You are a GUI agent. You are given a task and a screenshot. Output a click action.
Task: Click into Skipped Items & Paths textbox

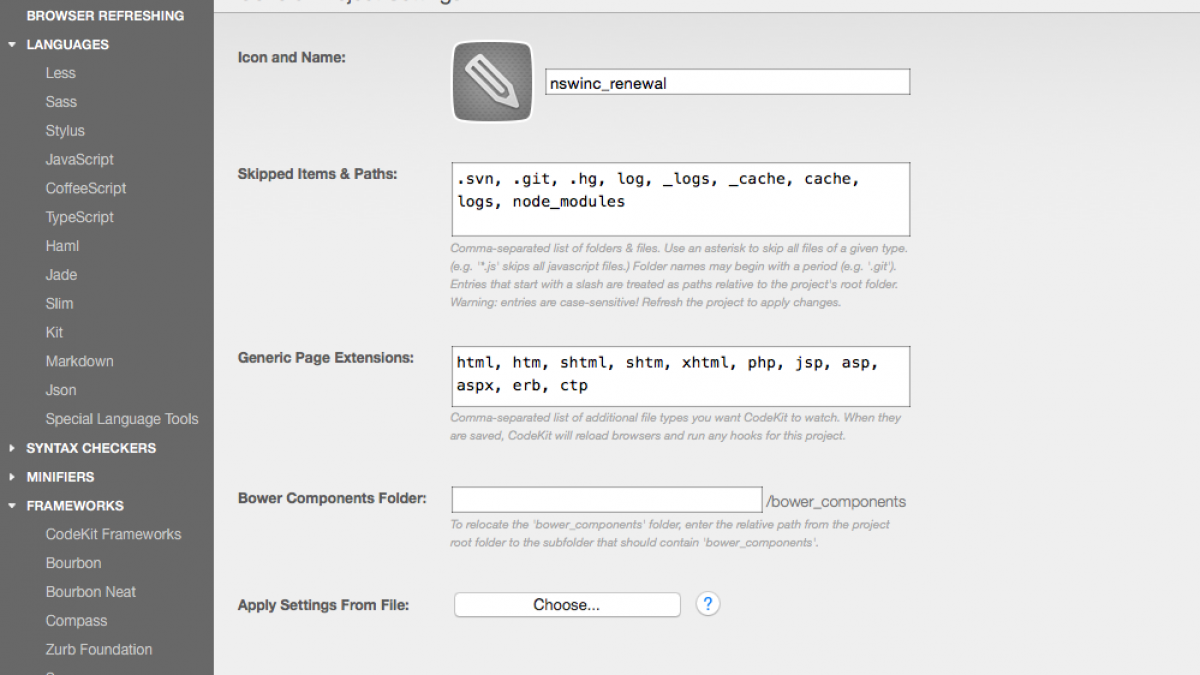(x=681, y=200)
